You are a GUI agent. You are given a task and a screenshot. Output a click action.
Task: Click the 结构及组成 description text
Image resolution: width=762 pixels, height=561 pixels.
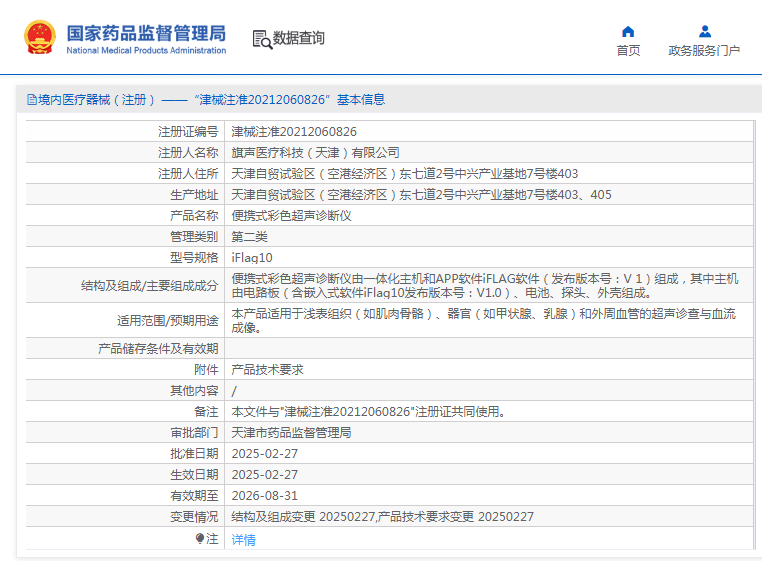[485, 286]
